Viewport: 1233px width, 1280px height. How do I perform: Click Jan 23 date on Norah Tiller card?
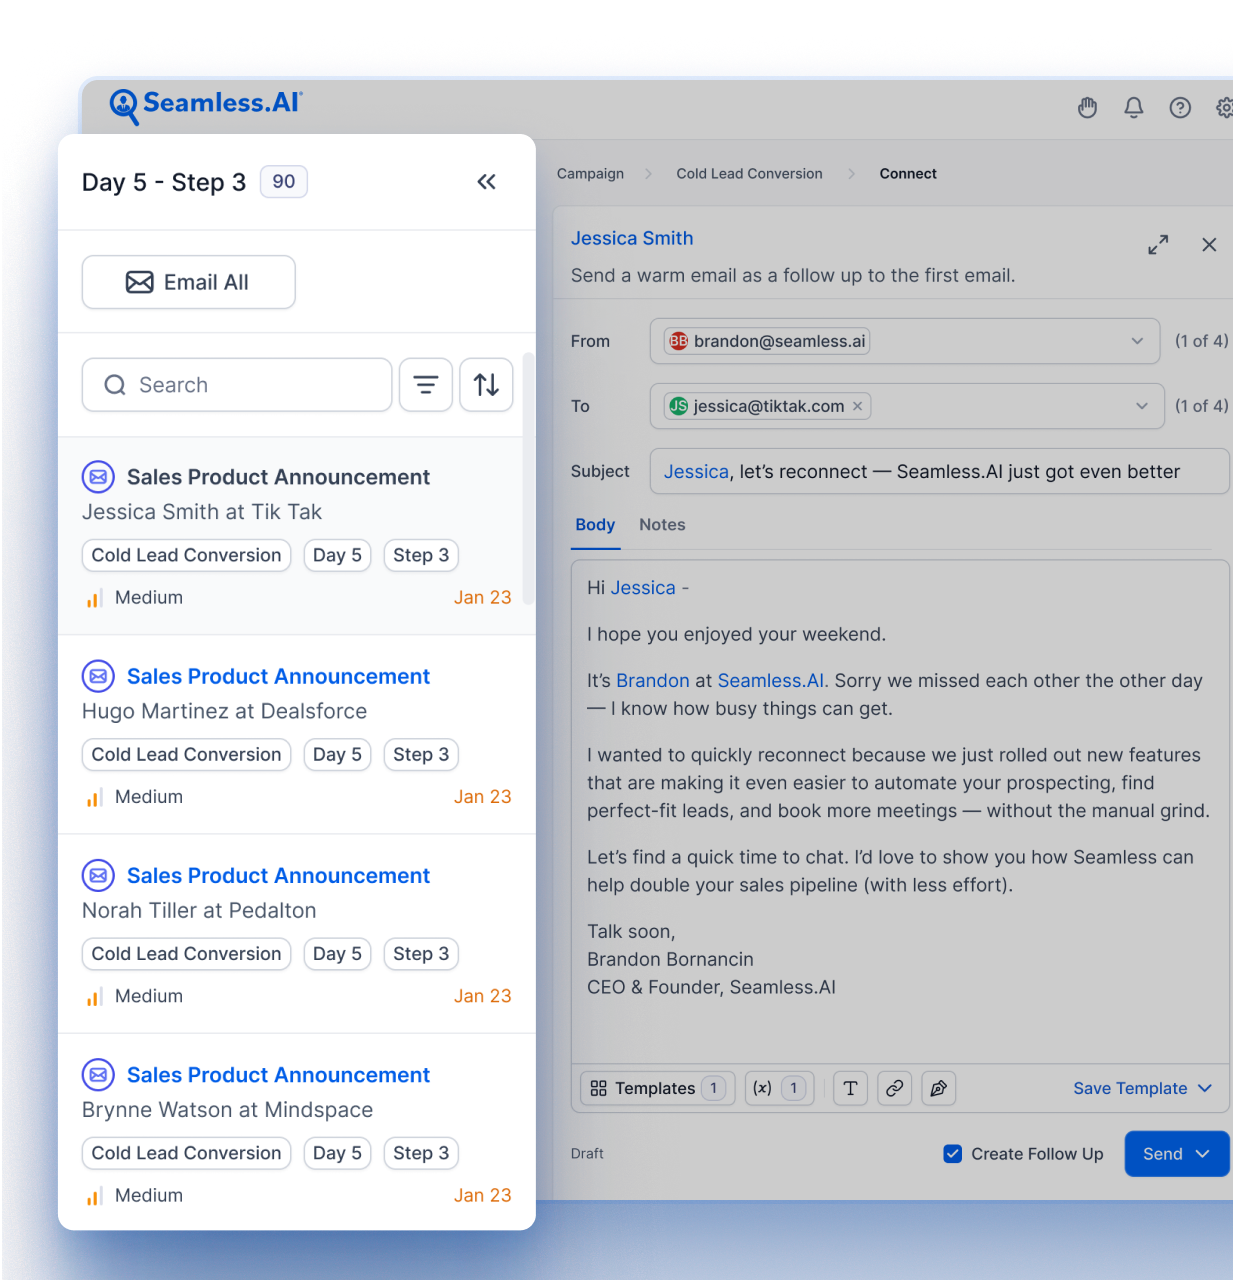(x=482, y=996)
